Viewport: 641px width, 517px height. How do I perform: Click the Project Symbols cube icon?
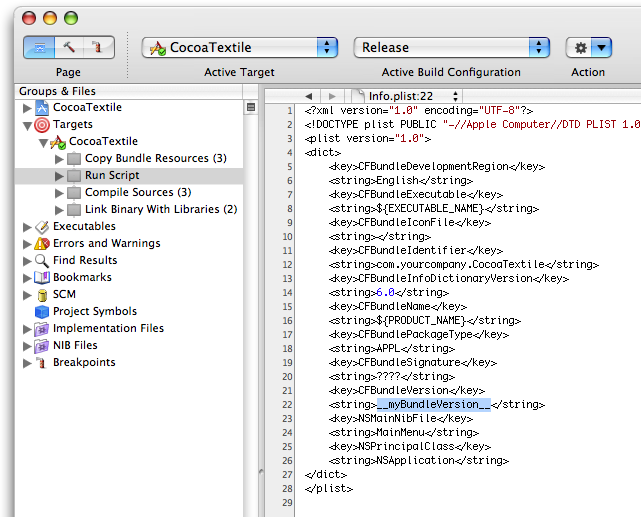(x=42, y=311)
